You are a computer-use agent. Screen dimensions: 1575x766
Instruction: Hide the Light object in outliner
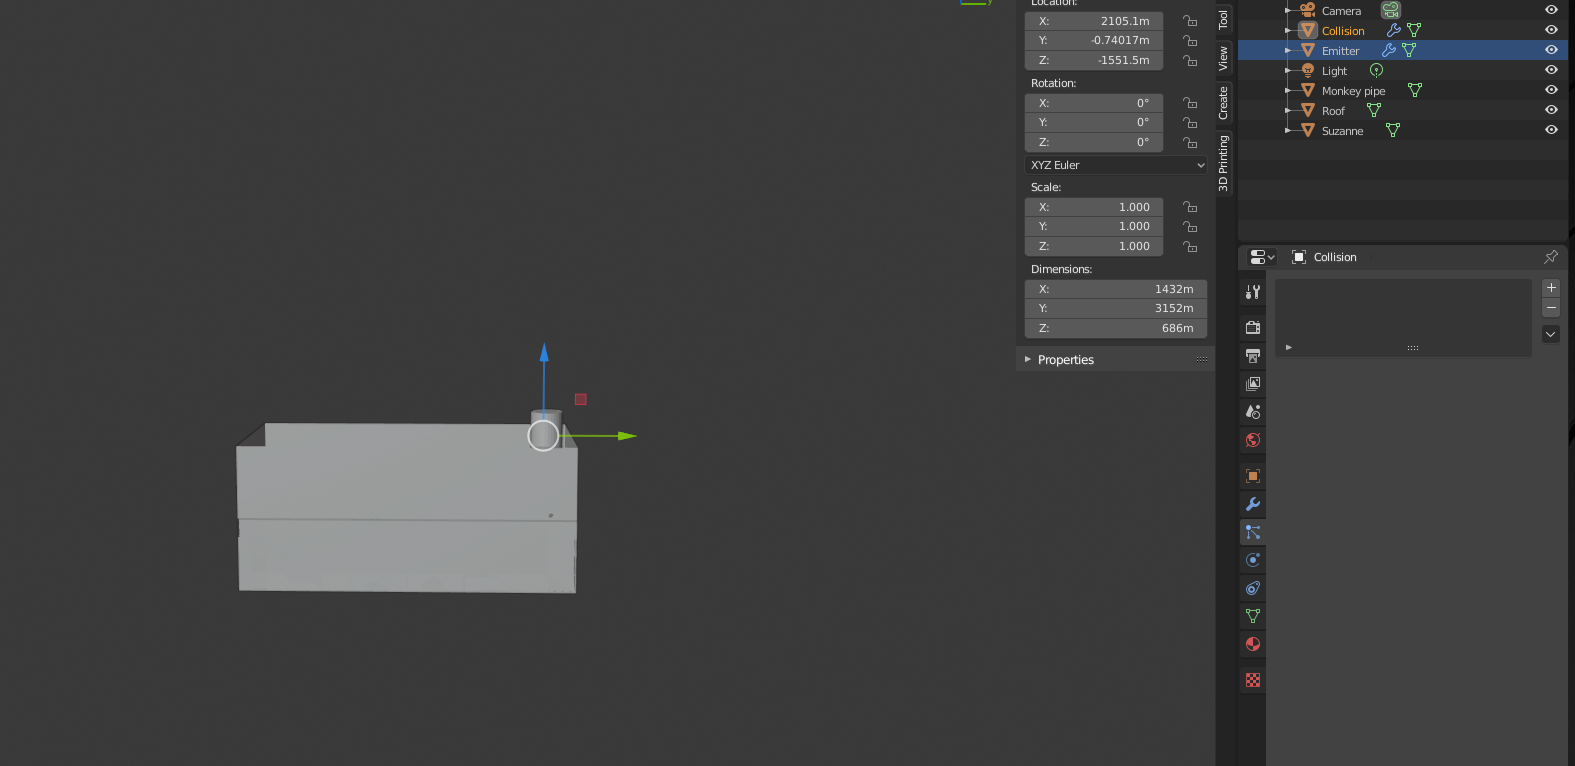[x=1551, y=70]
